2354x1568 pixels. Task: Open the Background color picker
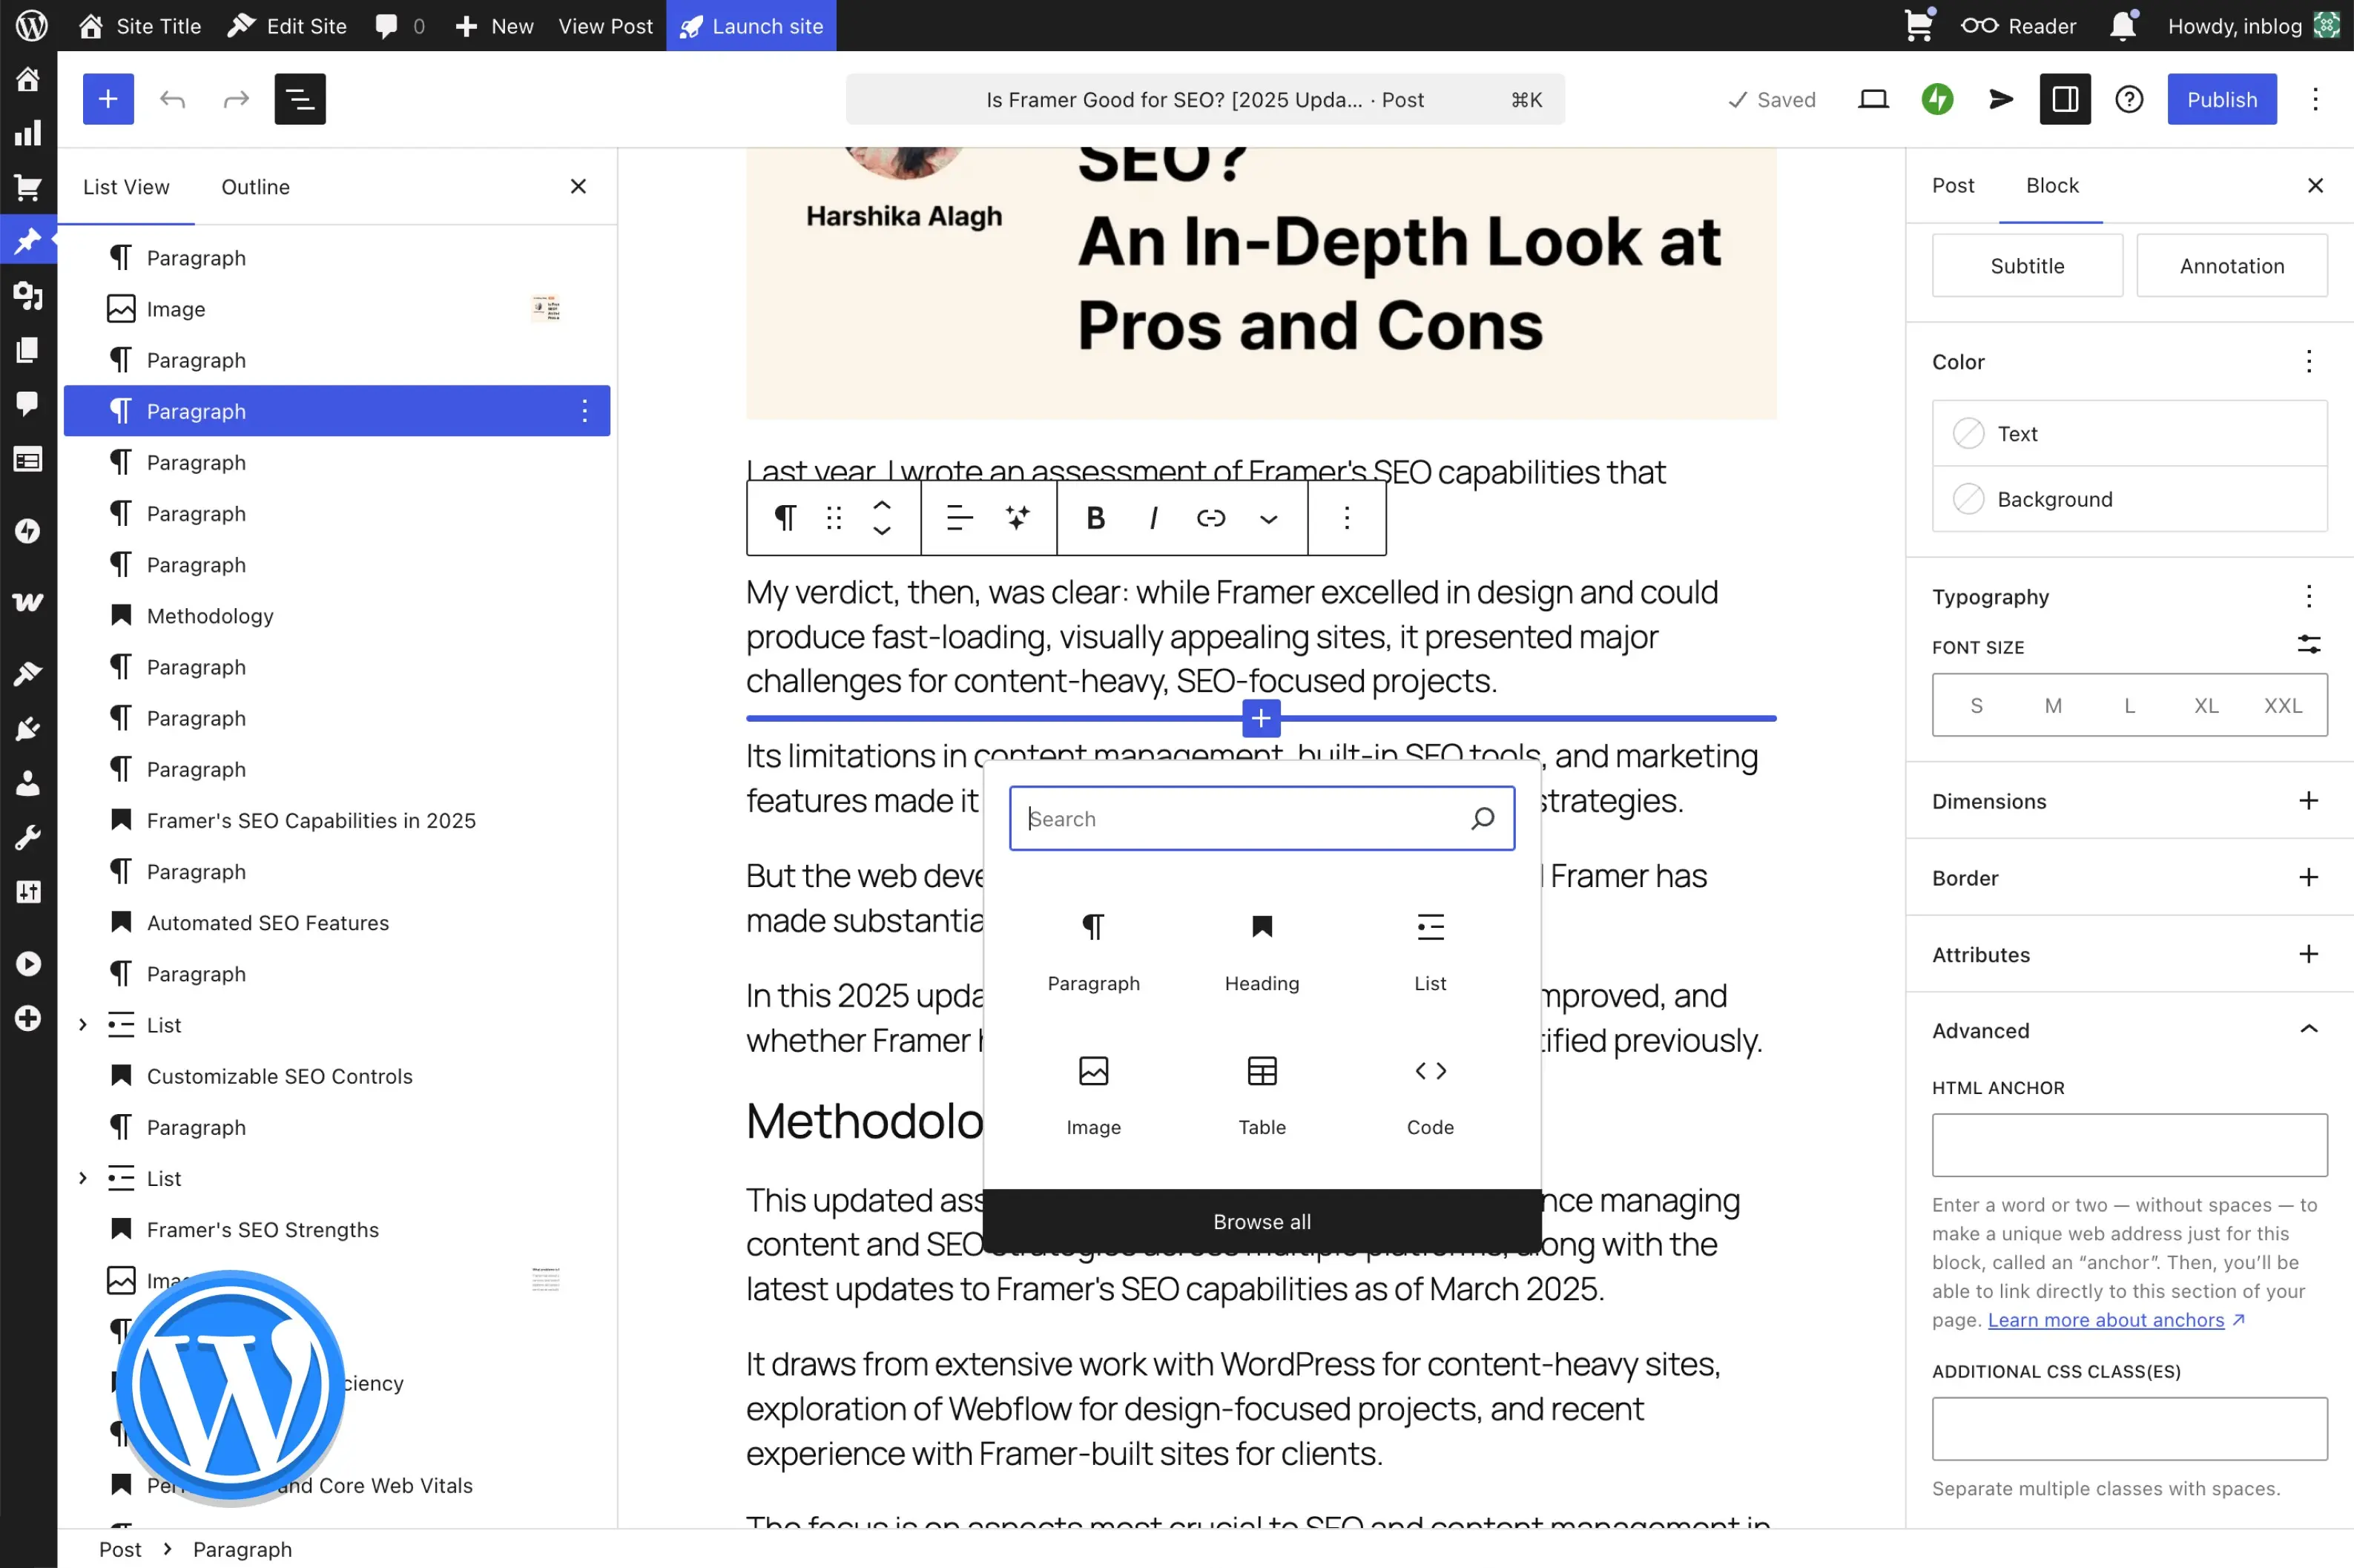coord(2129,498)
